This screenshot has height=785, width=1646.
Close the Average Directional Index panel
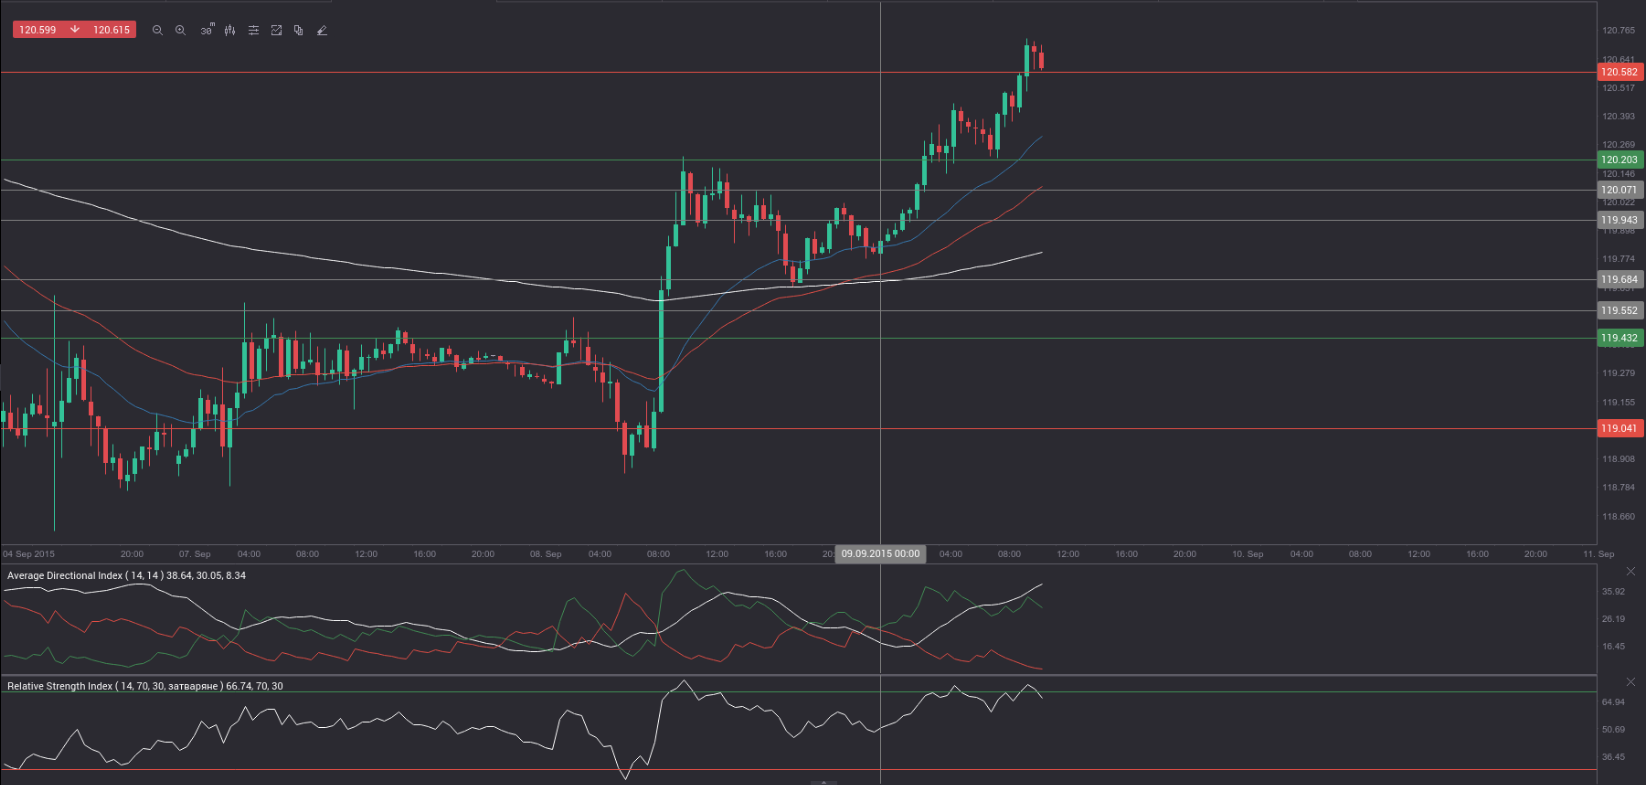pyautogui.click(x=1630, y=571)
